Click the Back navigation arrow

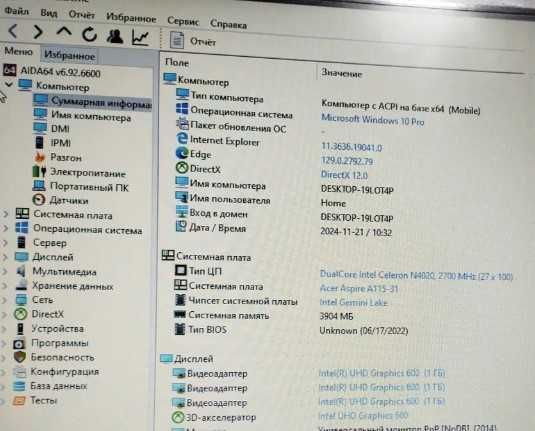click(x=13, y=31)
